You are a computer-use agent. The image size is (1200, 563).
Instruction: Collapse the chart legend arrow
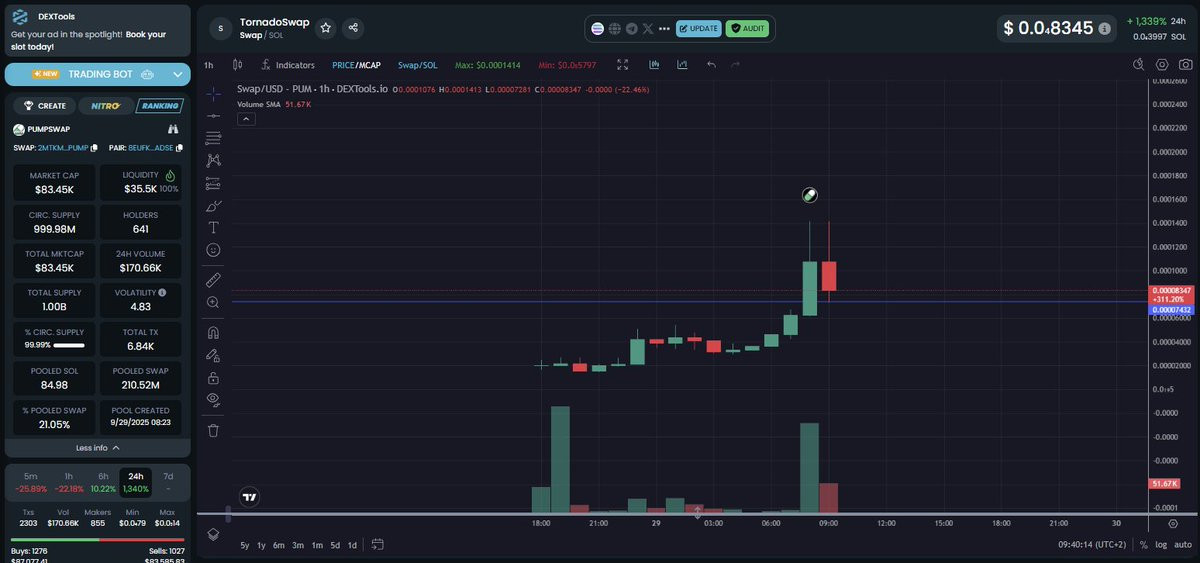(246, 119)
